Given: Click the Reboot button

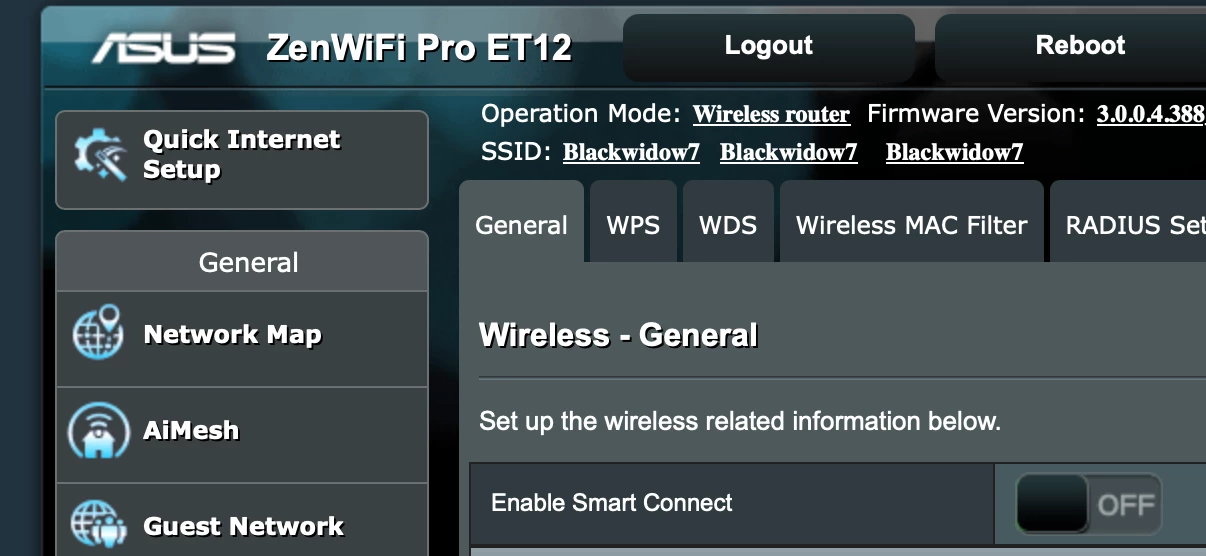Looking at the screenshot, I should [x=1080, y=46].
